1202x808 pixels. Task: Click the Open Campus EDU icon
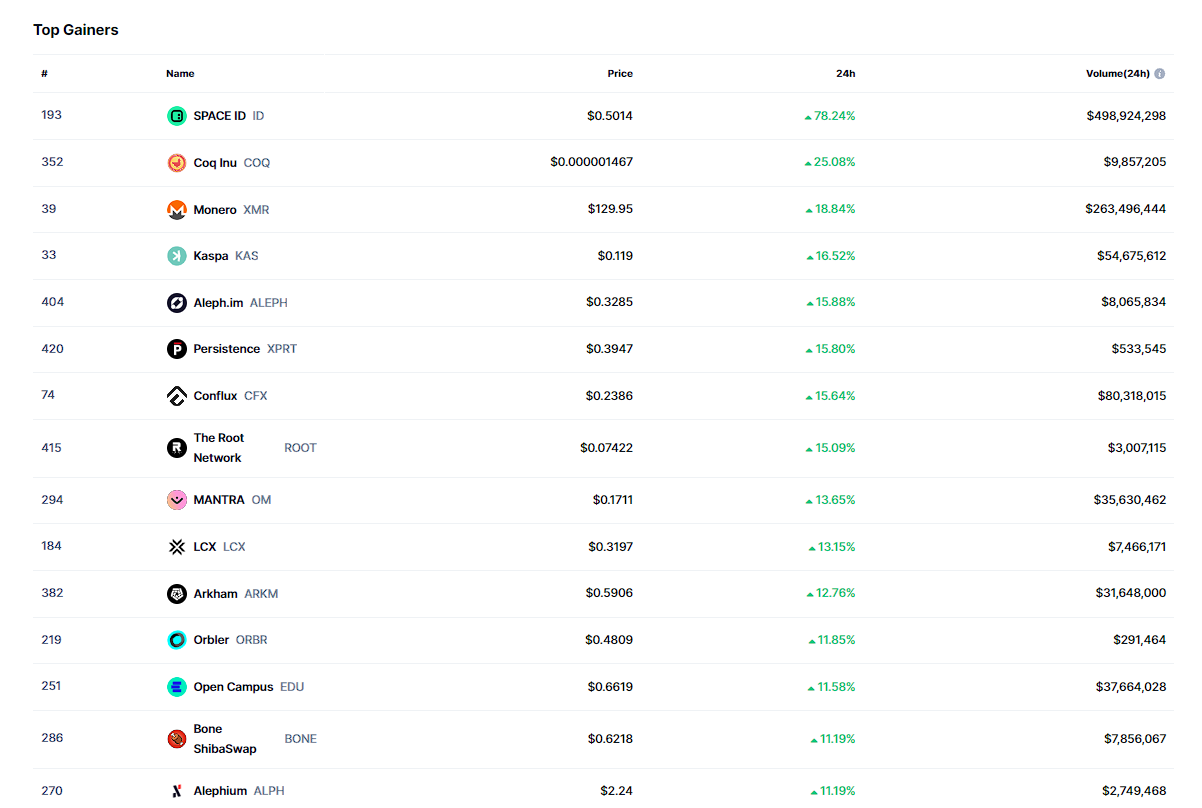177,687
